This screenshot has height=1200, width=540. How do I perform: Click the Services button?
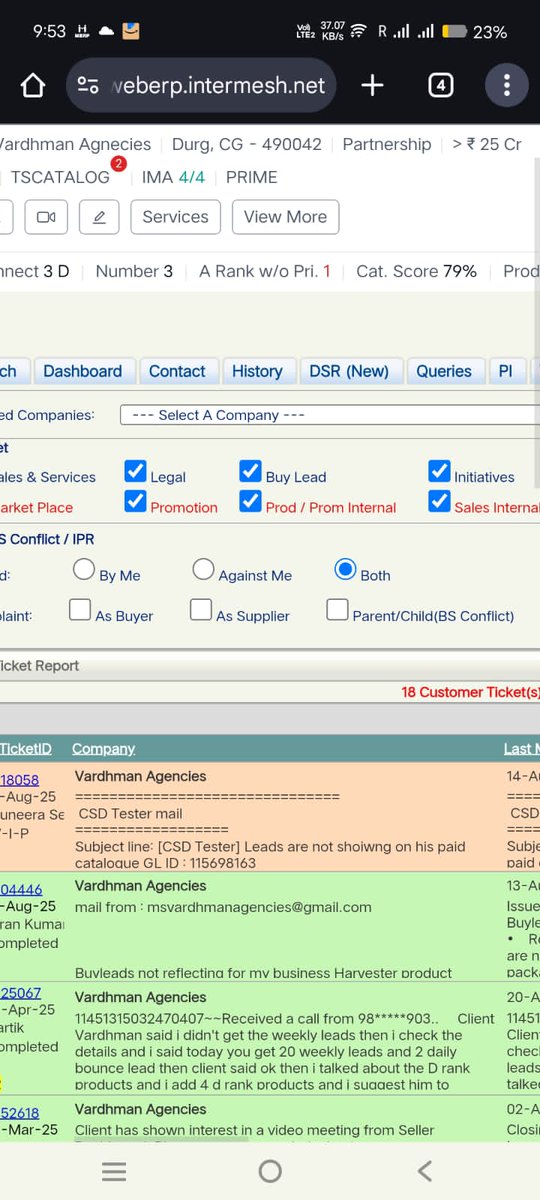pos(175,217)
